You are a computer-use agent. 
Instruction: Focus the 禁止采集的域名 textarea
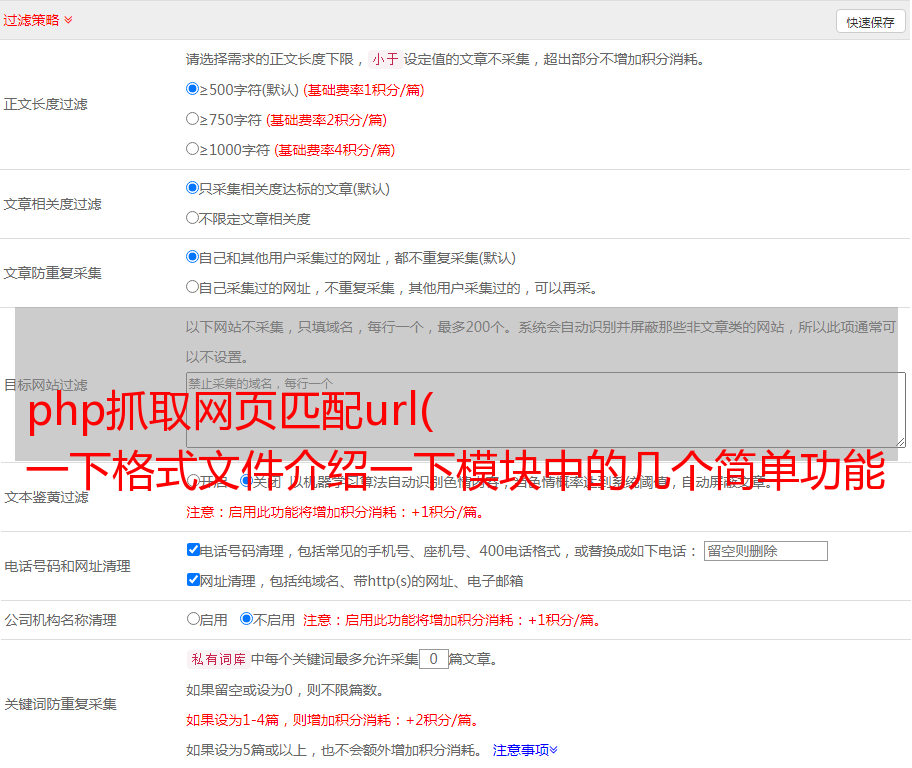tap(546, 410)
